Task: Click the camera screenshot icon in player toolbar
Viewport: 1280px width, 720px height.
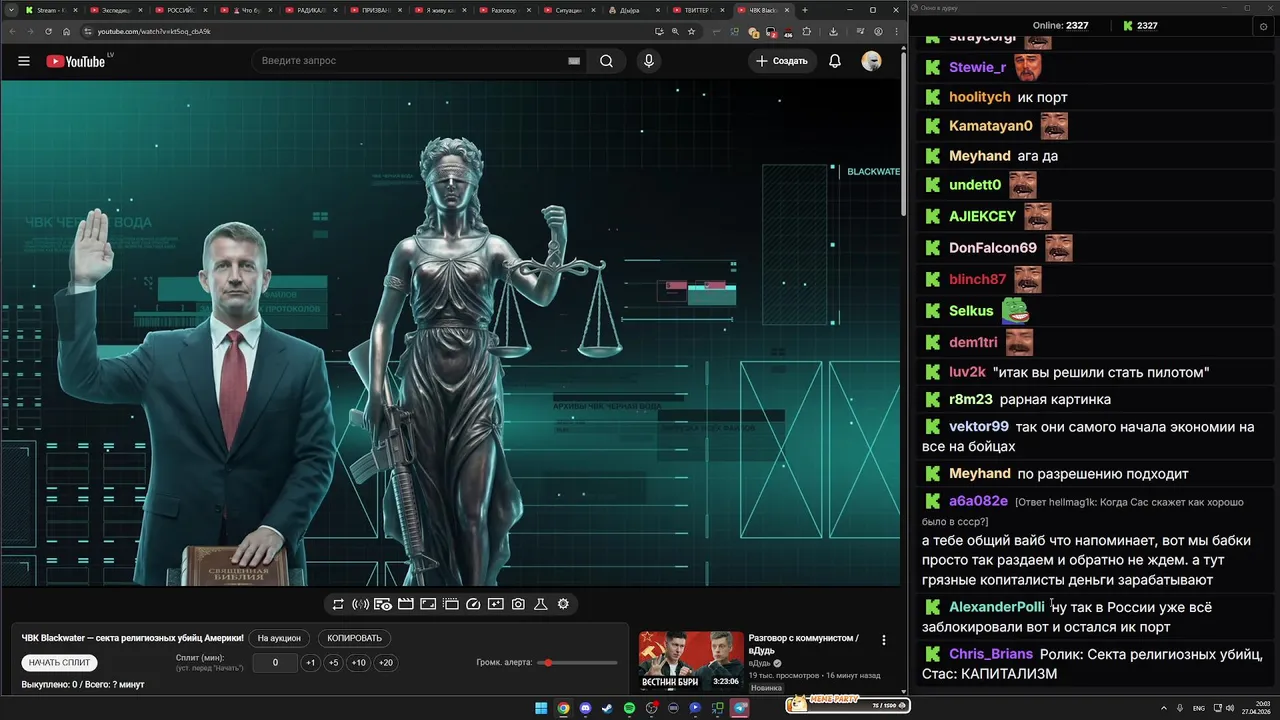Action: (518, 604)
